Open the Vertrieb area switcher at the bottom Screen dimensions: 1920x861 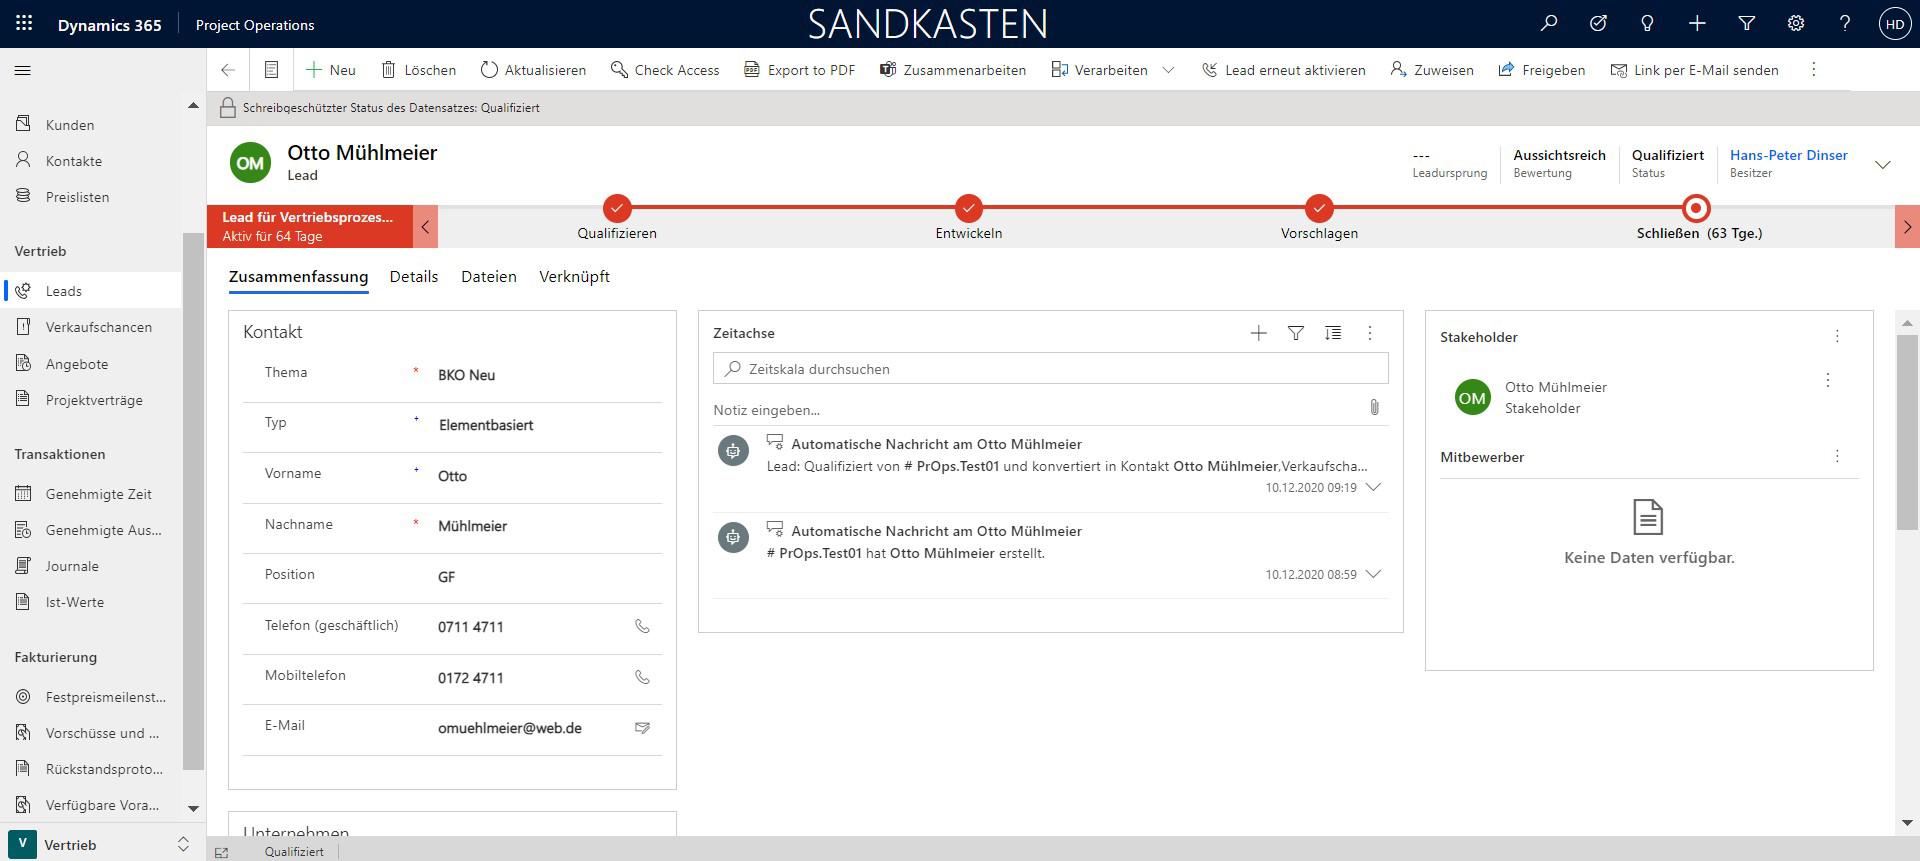(103, 844)
